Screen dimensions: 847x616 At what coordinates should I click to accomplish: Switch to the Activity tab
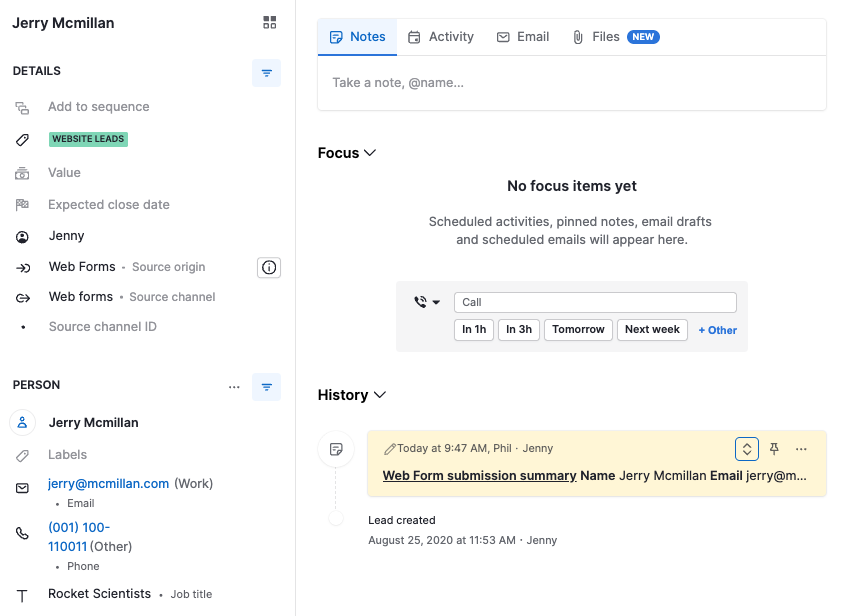441,37
